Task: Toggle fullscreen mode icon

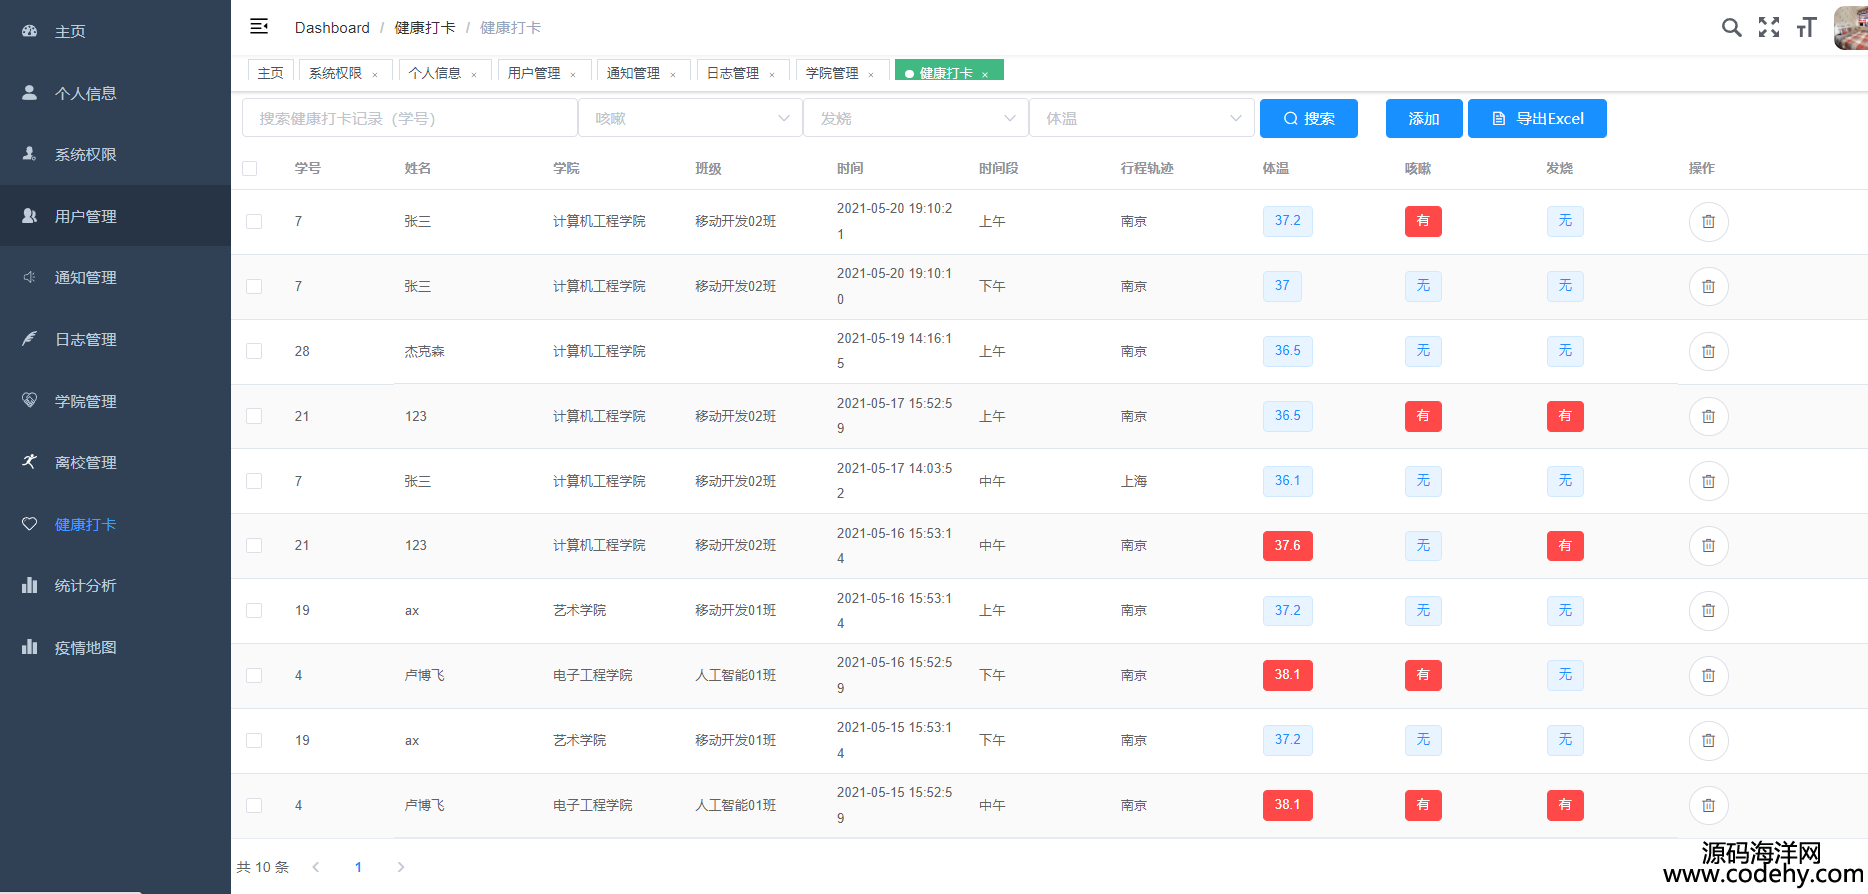Action: (1769, 28)
